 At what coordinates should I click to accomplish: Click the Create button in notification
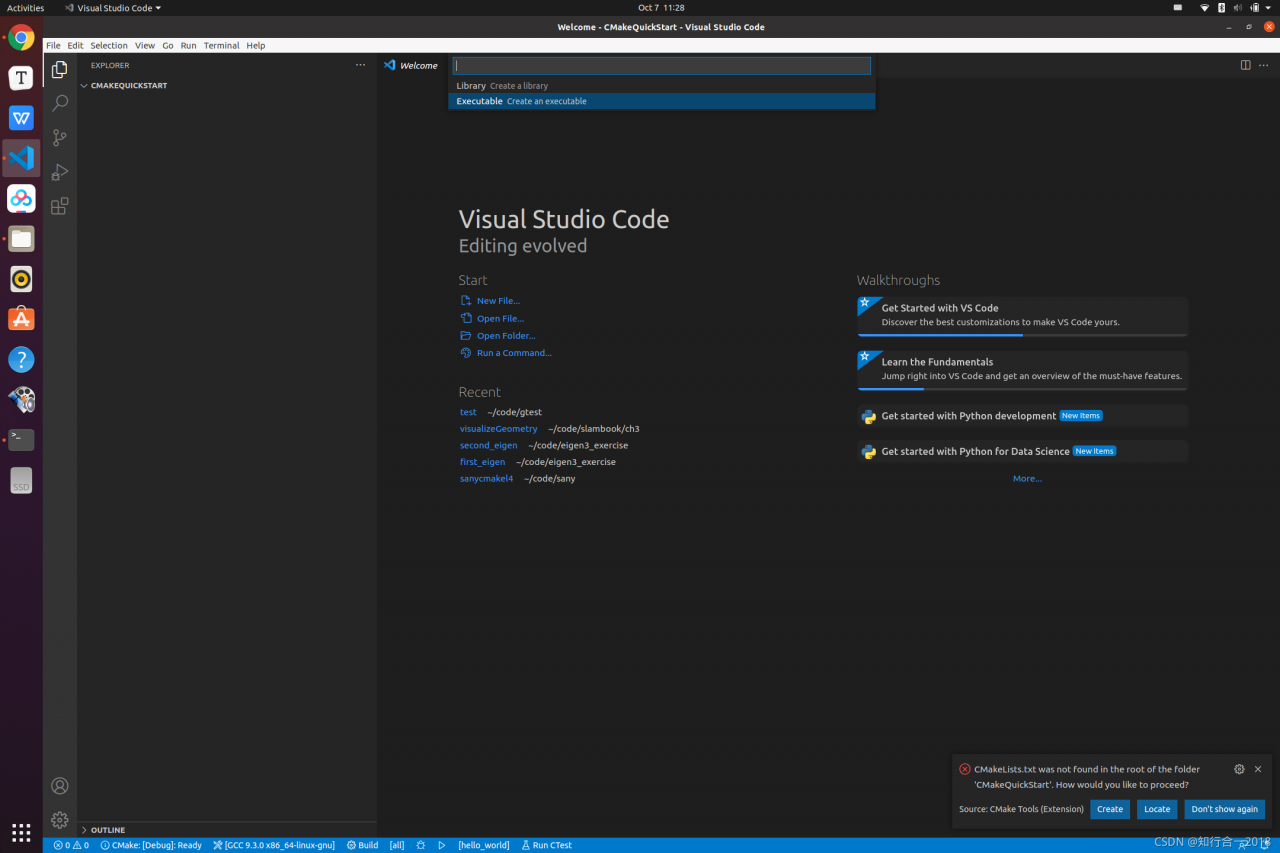click(1110, 809)
